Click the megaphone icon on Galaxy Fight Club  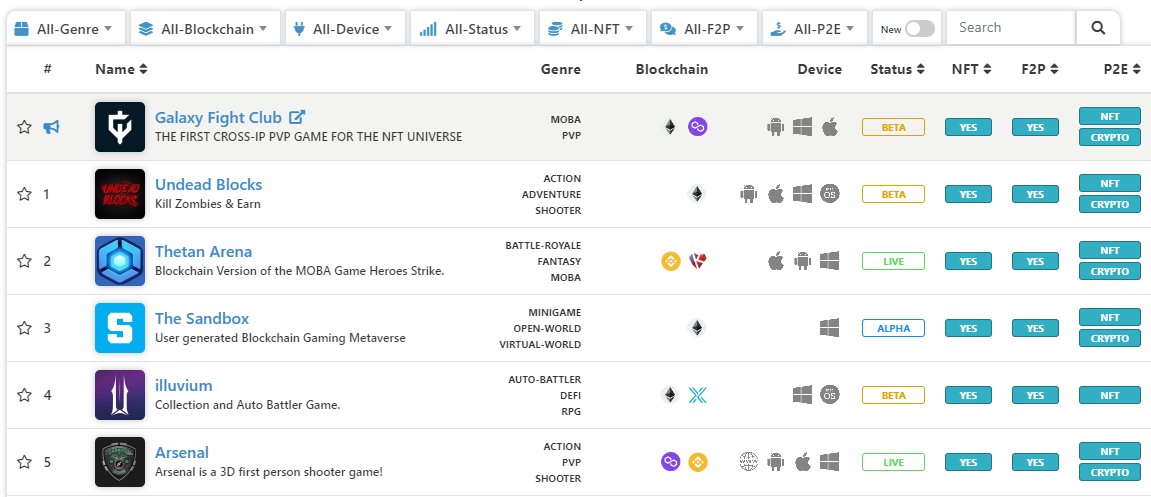point(51,127)
